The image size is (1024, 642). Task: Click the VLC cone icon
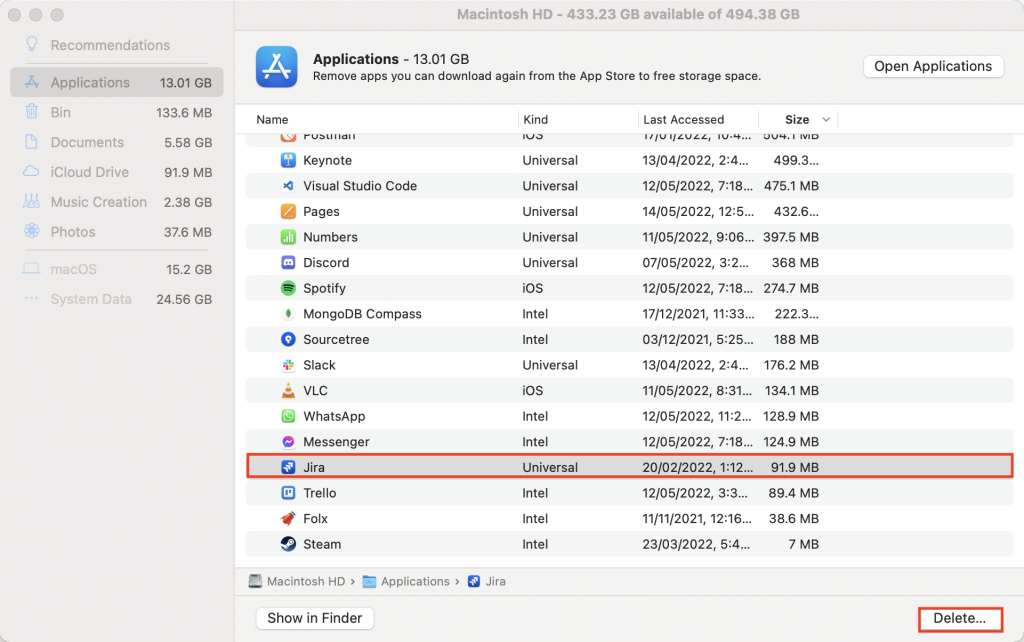288,391
